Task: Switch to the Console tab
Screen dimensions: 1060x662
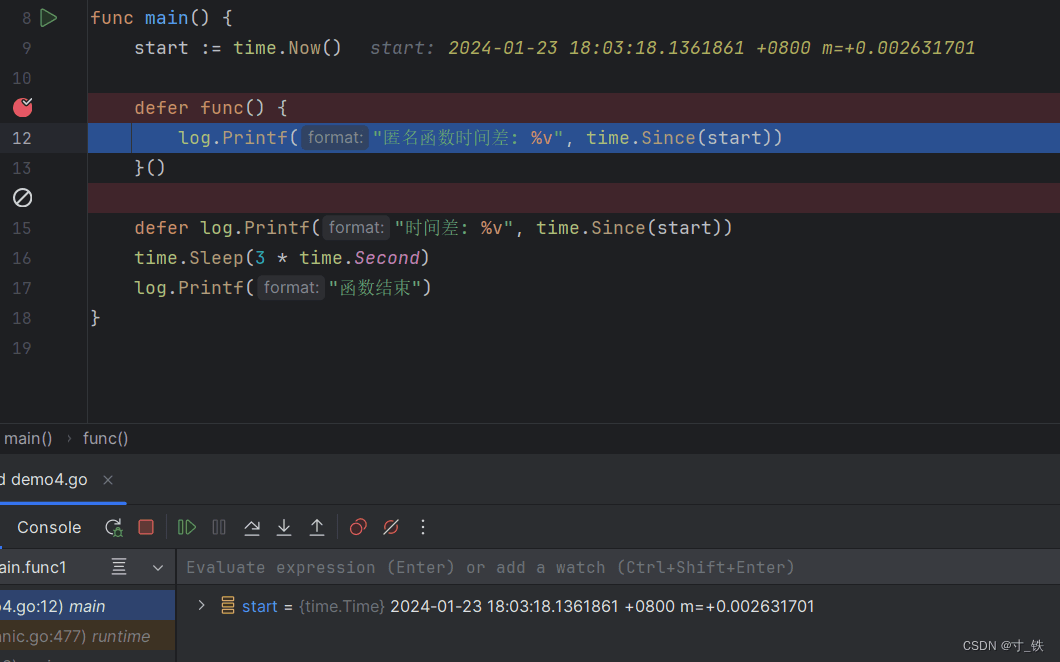Action: (x=49, y=527)
